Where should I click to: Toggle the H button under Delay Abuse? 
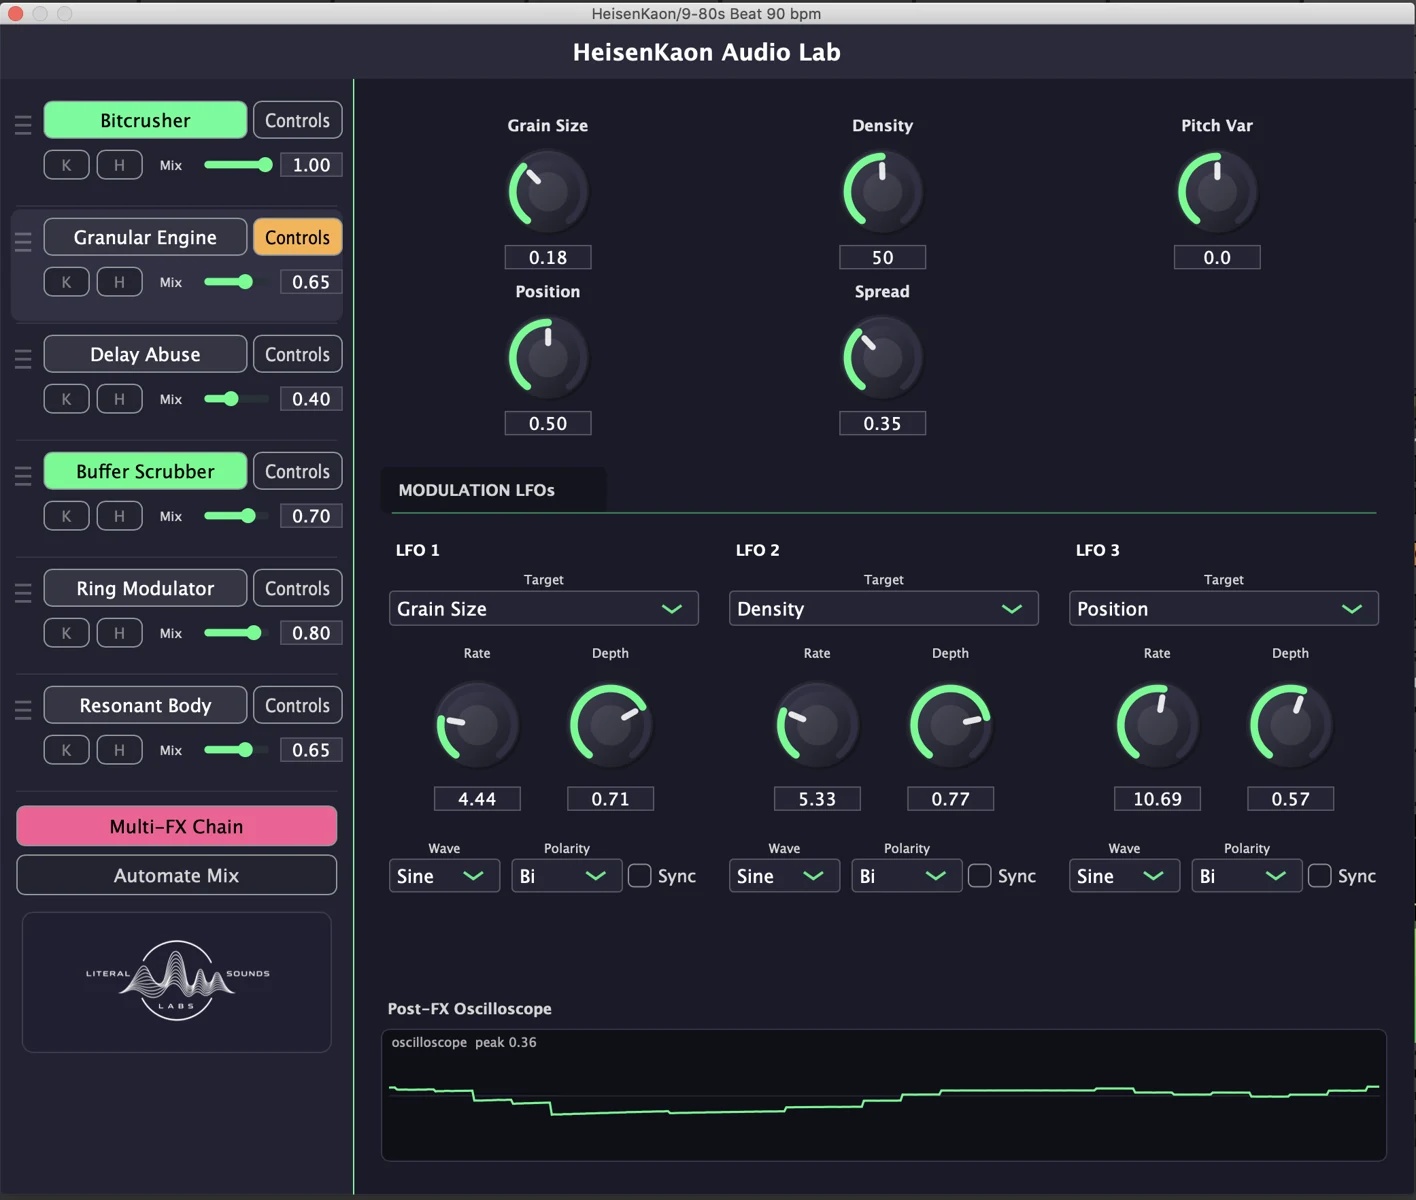pyautogui.click(x=119, y=399)
